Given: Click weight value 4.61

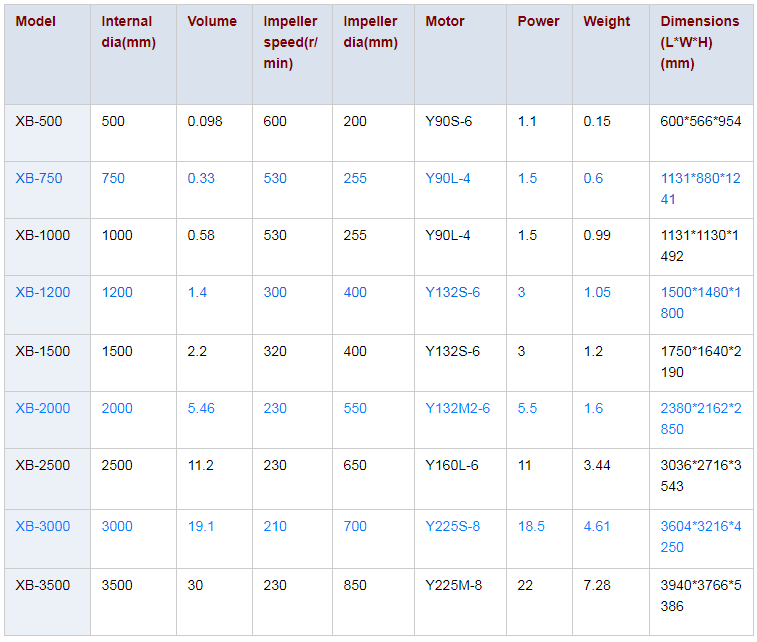Looking at the screenshot, I should tap(597, 526).
